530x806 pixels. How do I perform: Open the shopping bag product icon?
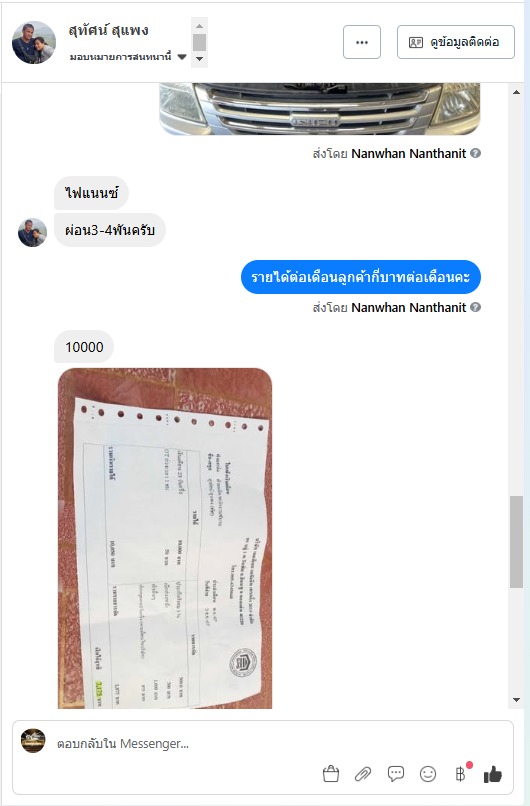pos(331,774)
